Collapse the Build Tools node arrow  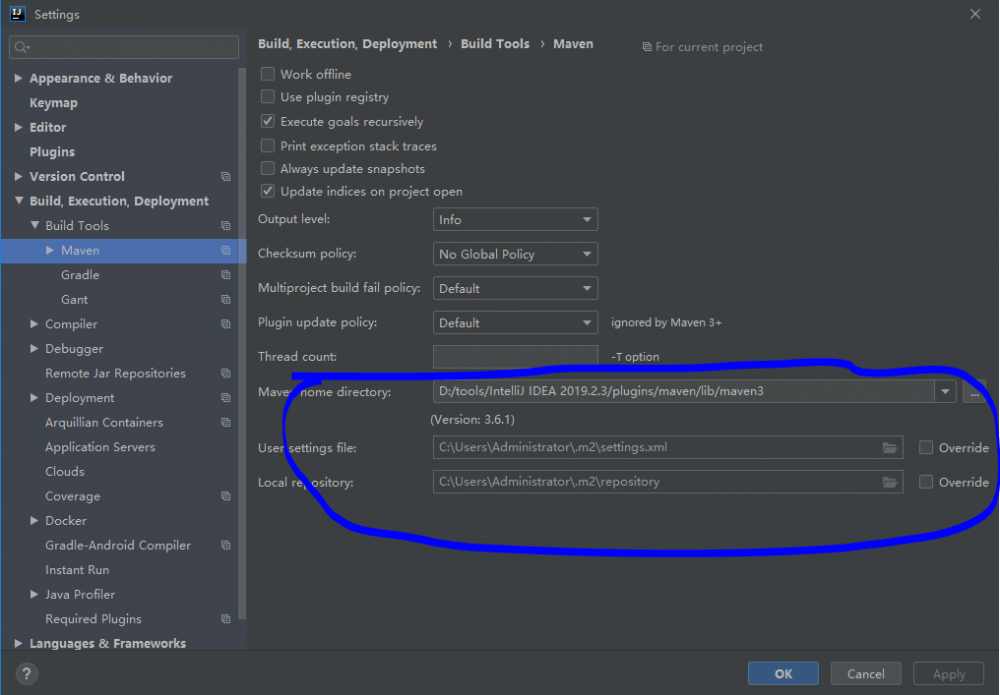point(34,225)
